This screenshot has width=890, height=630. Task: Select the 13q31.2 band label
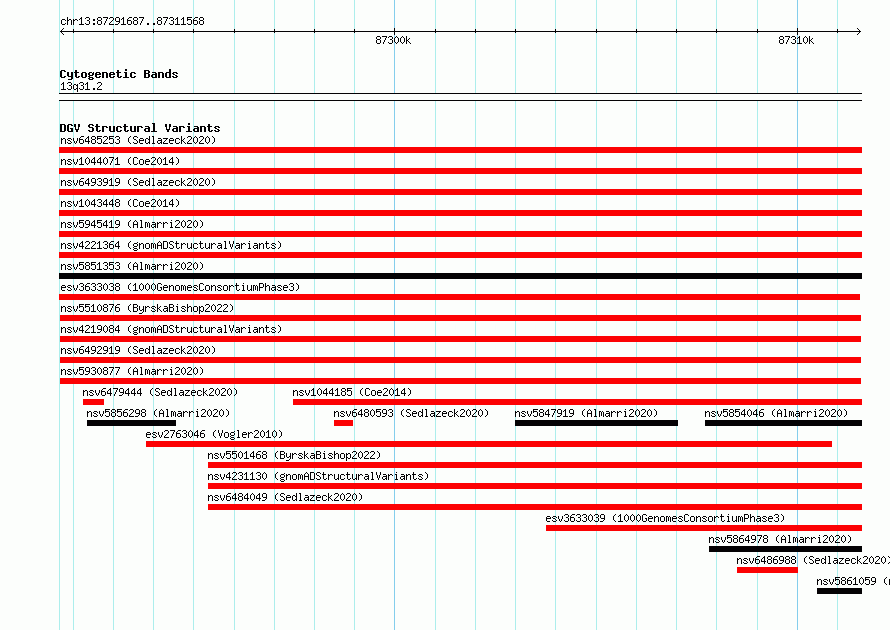(81, 86)
